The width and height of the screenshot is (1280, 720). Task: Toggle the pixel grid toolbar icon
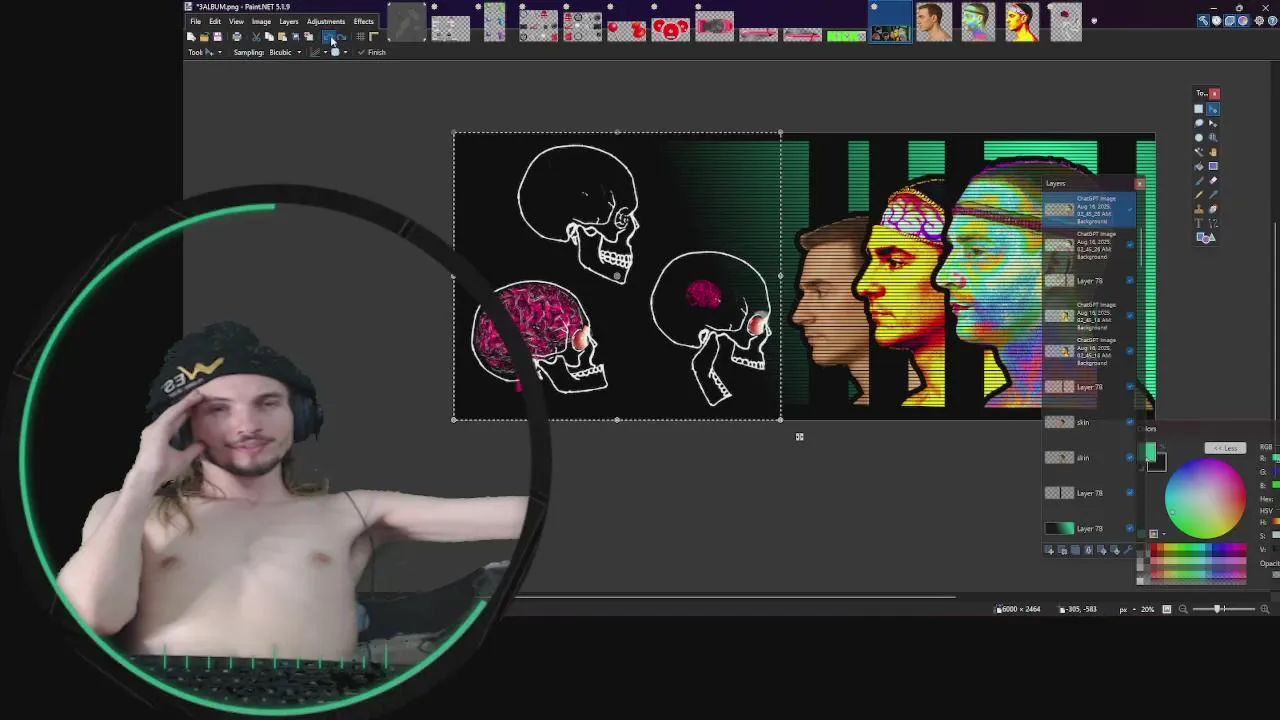coord(361,37)
